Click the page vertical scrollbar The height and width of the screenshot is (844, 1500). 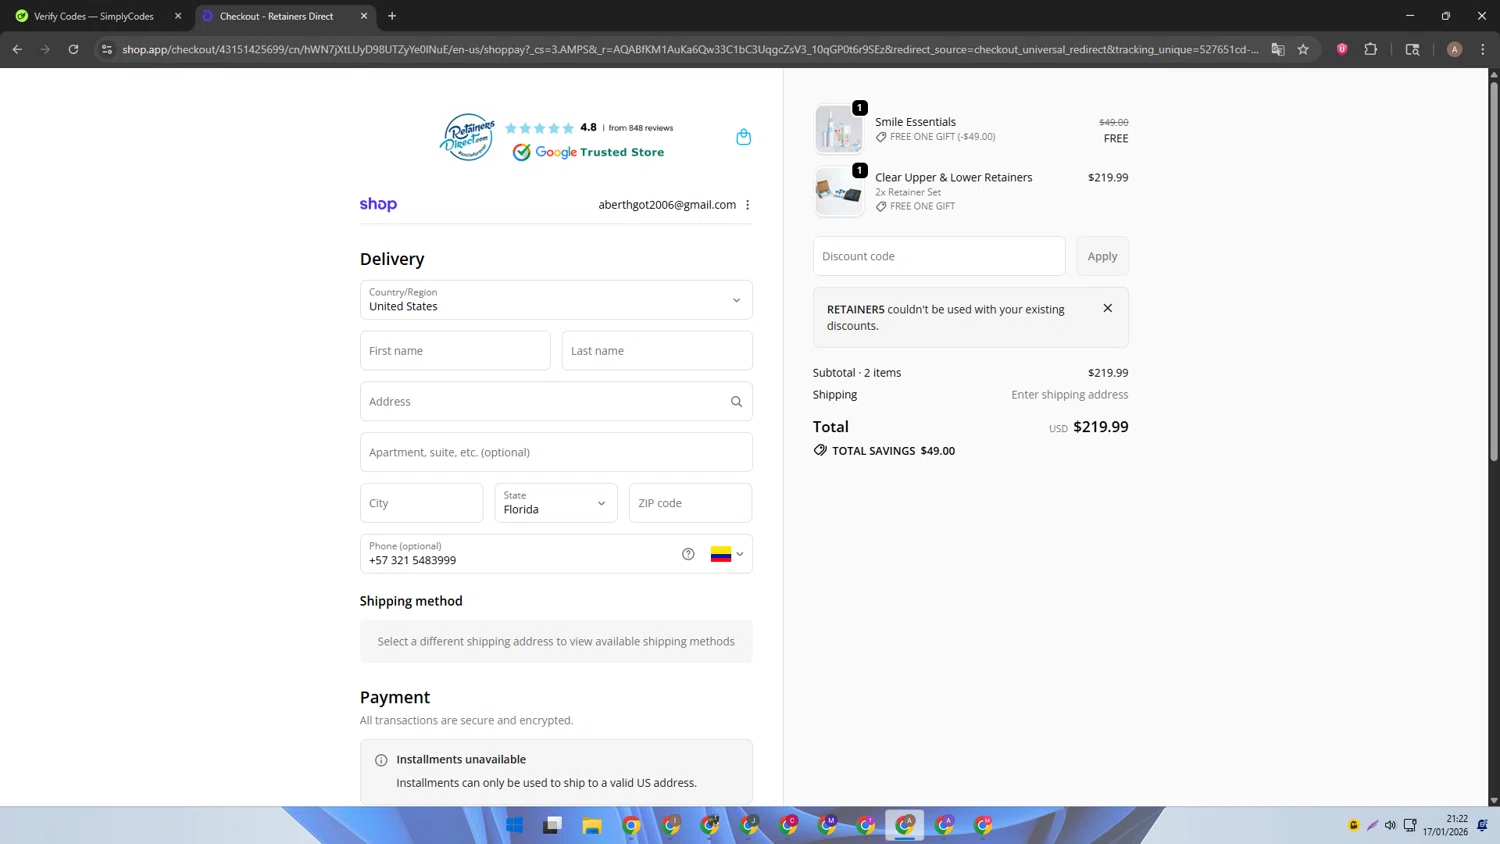tap(1494, 270)
